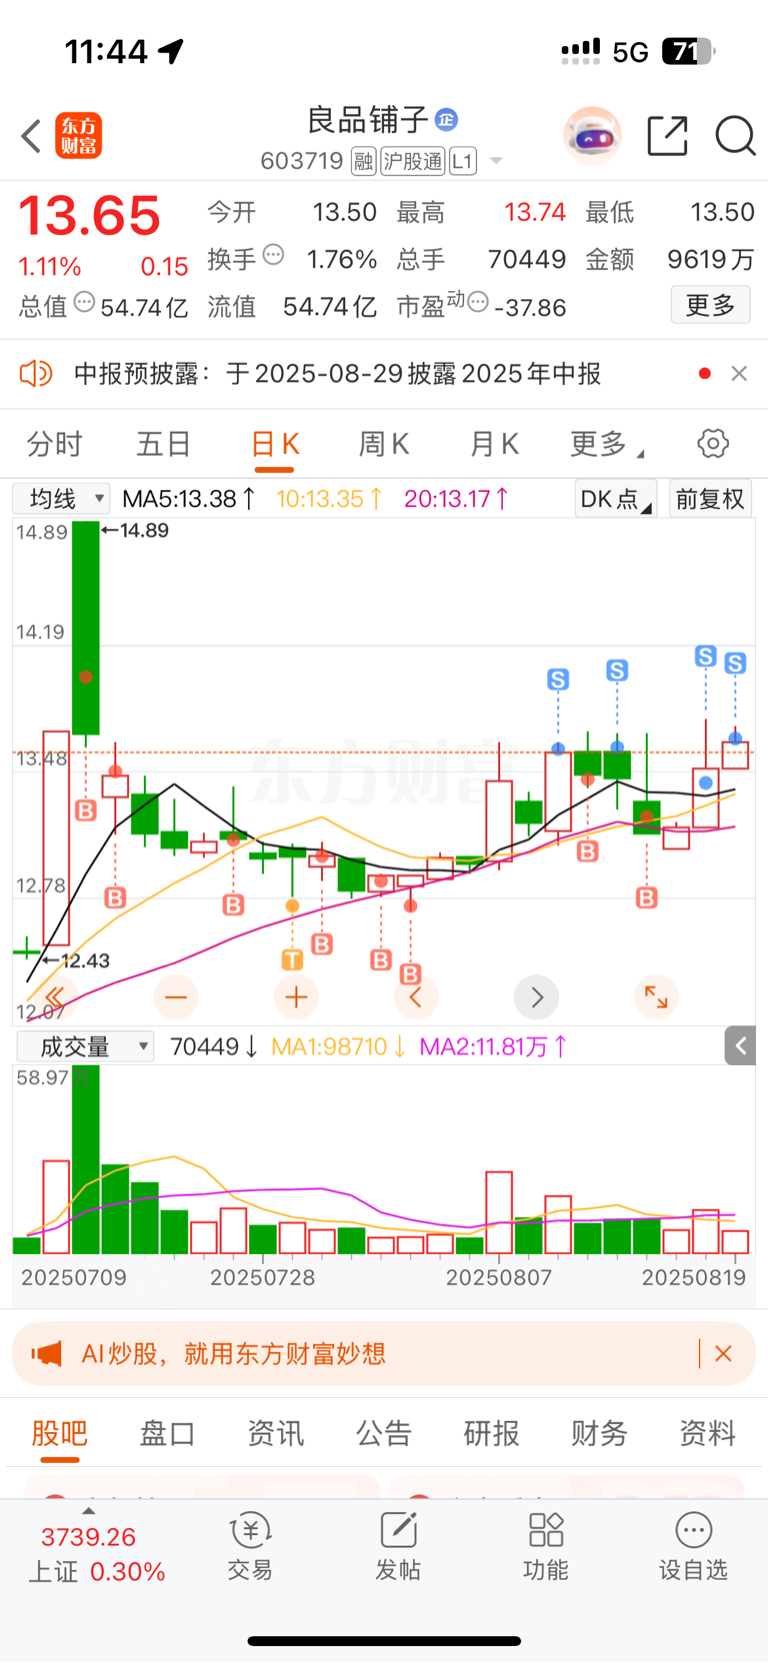Expand side panel with gray chevron
The width and height of the screenshot is (768, 1663).
coord(740,1046)
